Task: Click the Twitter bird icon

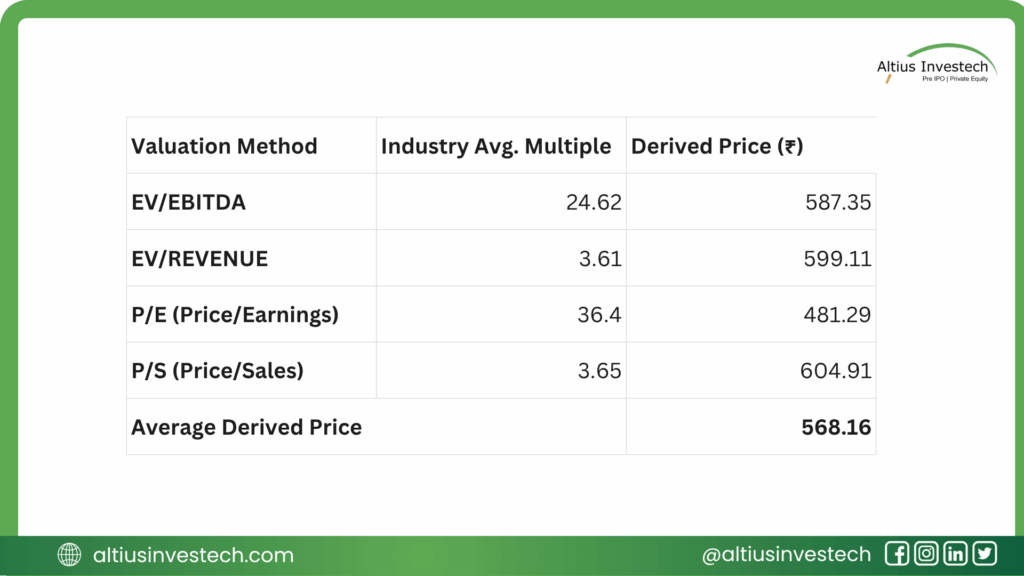Action: [x=984, y=554]
